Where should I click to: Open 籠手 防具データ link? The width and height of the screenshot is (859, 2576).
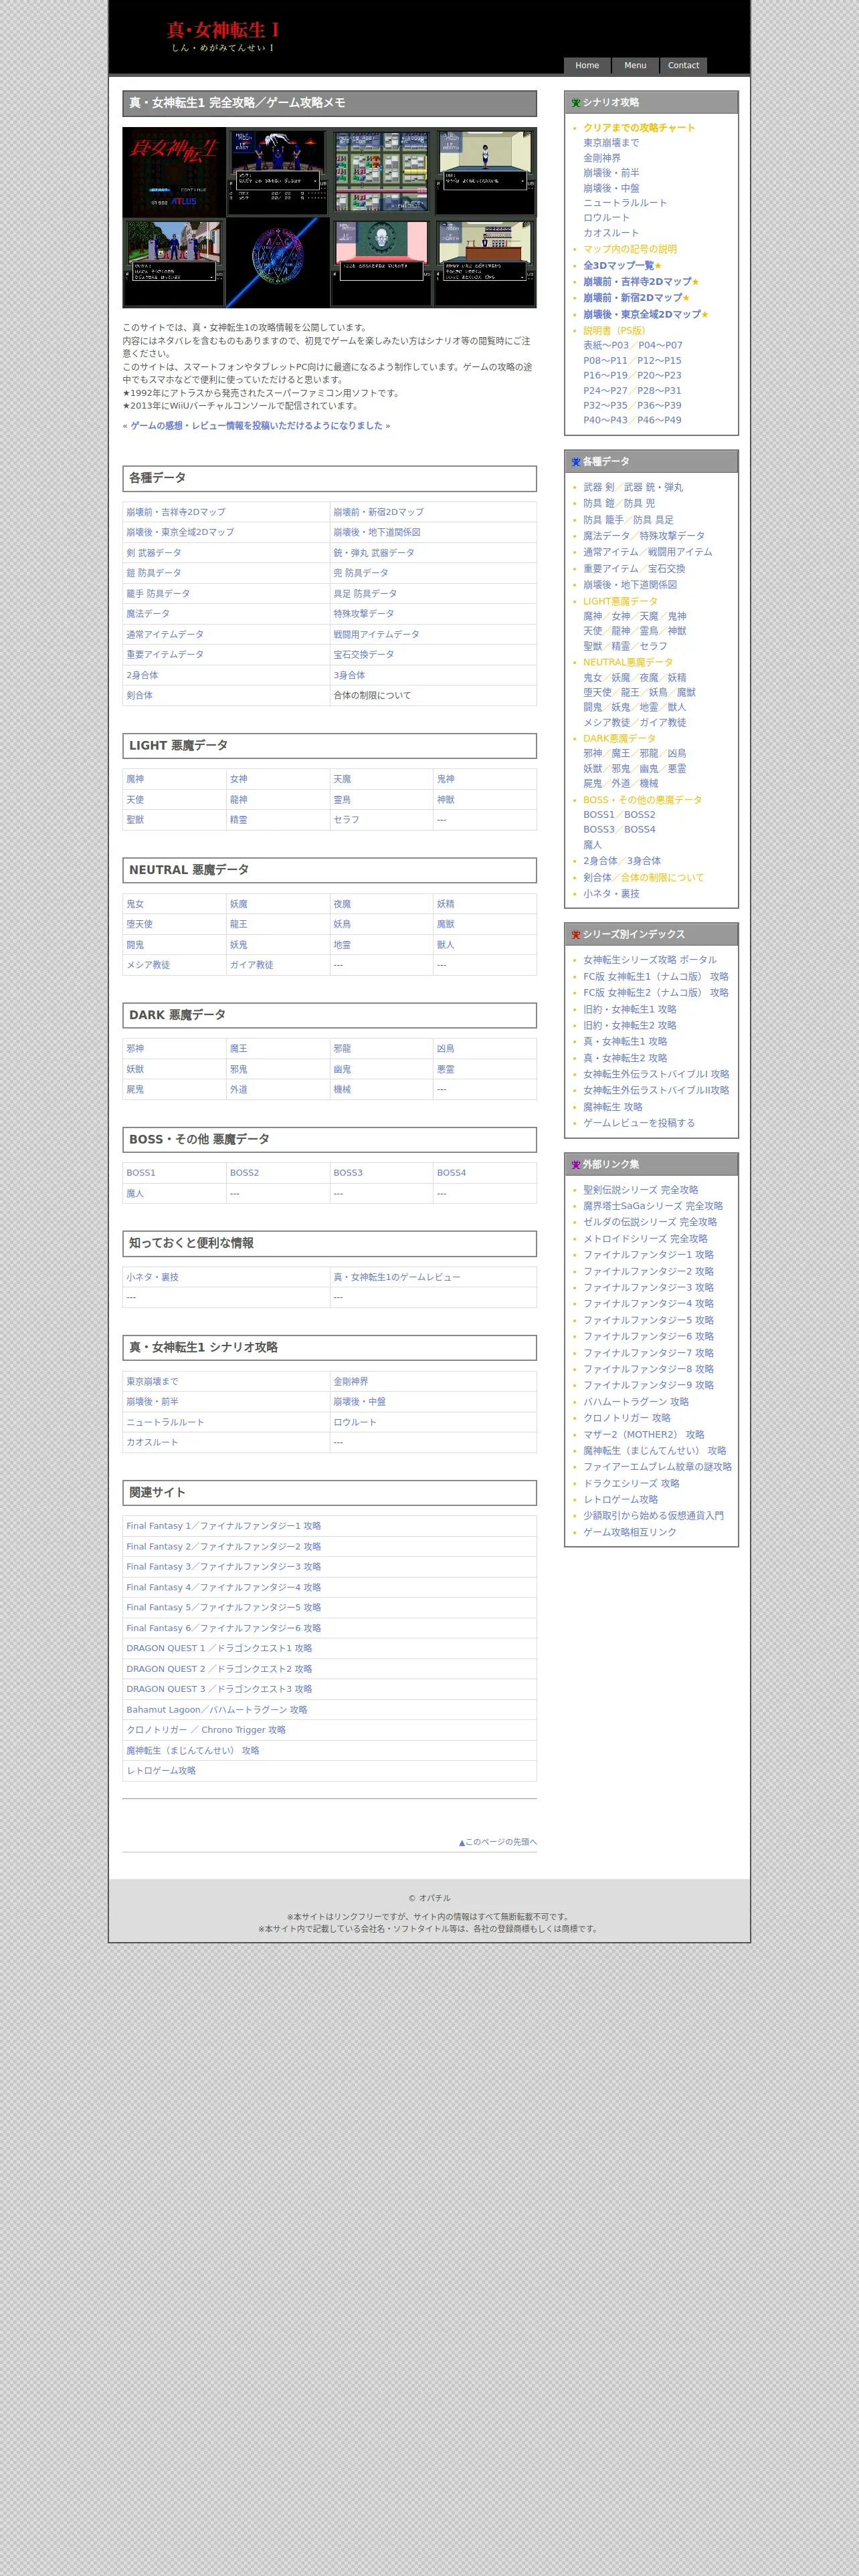coord(158,594)
